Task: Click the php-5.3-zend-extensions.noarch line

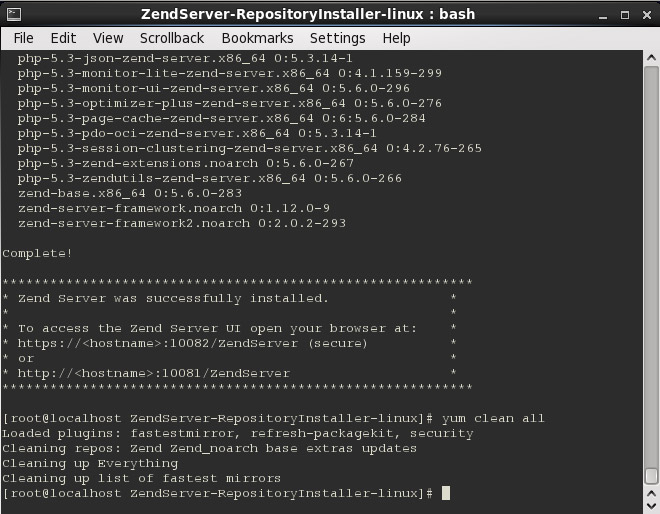Action: (x=186, y=163)
